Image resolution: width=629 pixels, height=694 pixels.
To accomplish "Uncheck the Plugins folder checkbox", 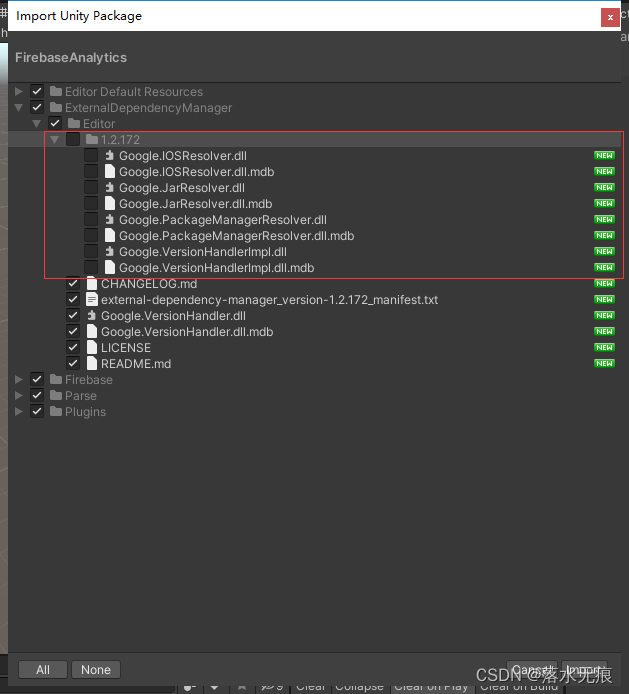I will pyautogui.click(x=37, y=412).
